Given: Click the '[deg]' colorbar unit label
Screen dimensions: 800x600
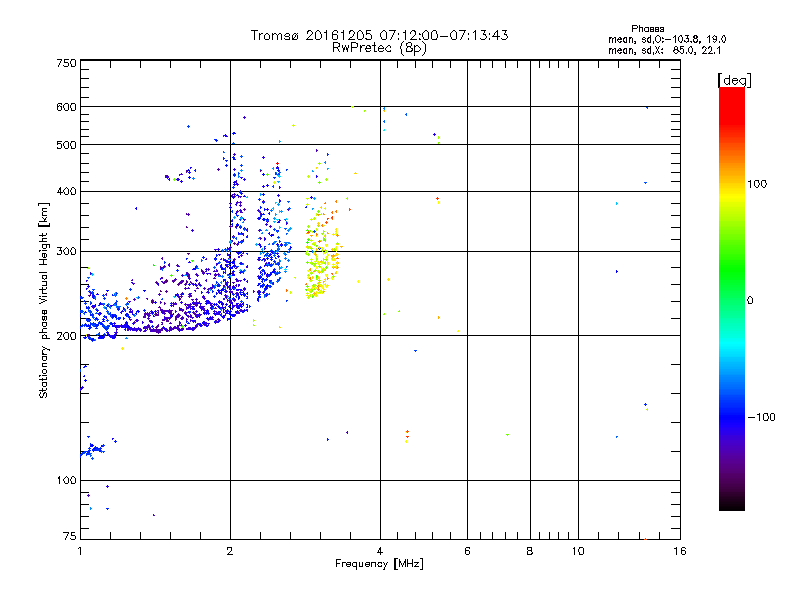Looking at the screenshot, I should point(734,80).
